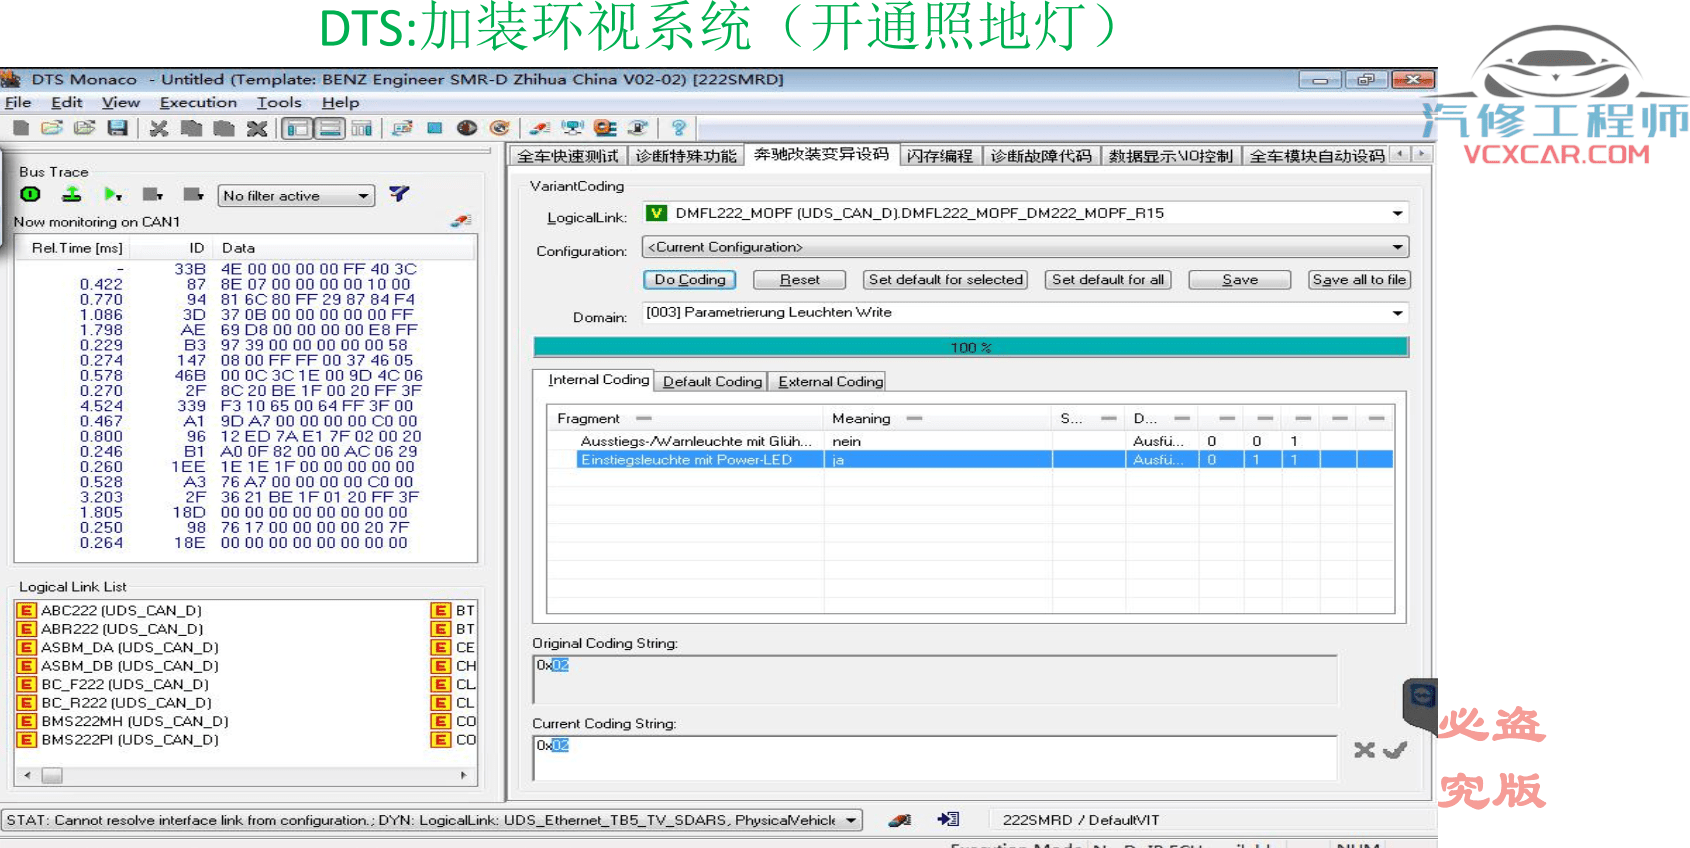The height and width of the screenshot is (848, 1690).
Task: Click the blue filter funnel icon
Action: [x=399, y=194]
